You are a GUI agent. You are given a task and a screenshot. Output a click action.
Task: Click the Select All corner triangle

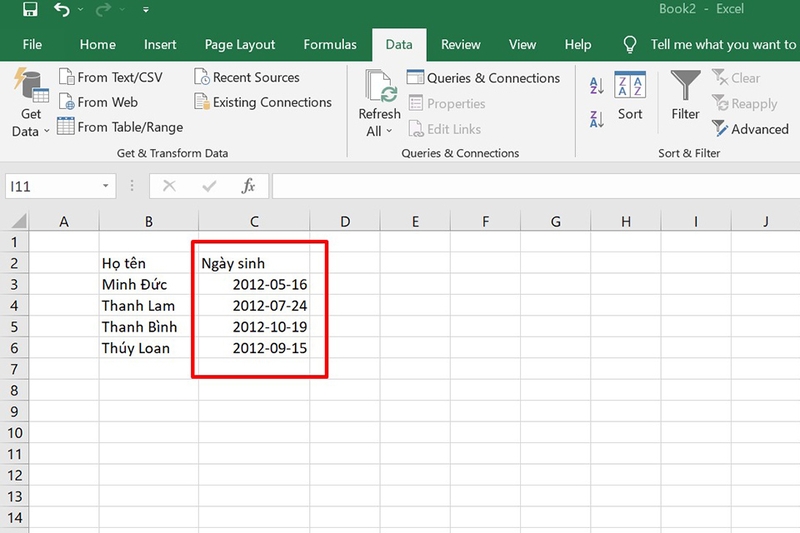coord(18,221)
